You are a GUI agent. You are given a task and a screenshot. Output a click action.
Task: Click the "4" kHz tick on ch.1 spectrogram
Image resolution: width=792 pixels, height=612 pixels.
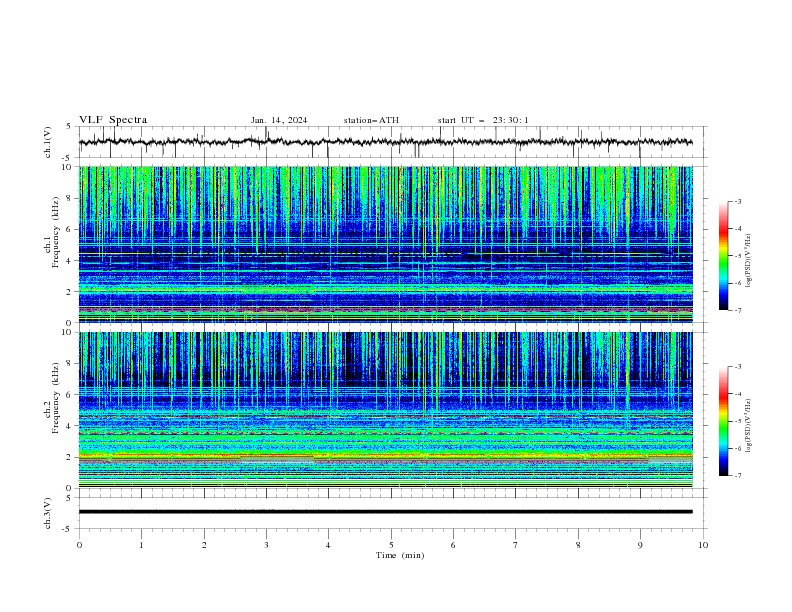click(x=70, y=261)
